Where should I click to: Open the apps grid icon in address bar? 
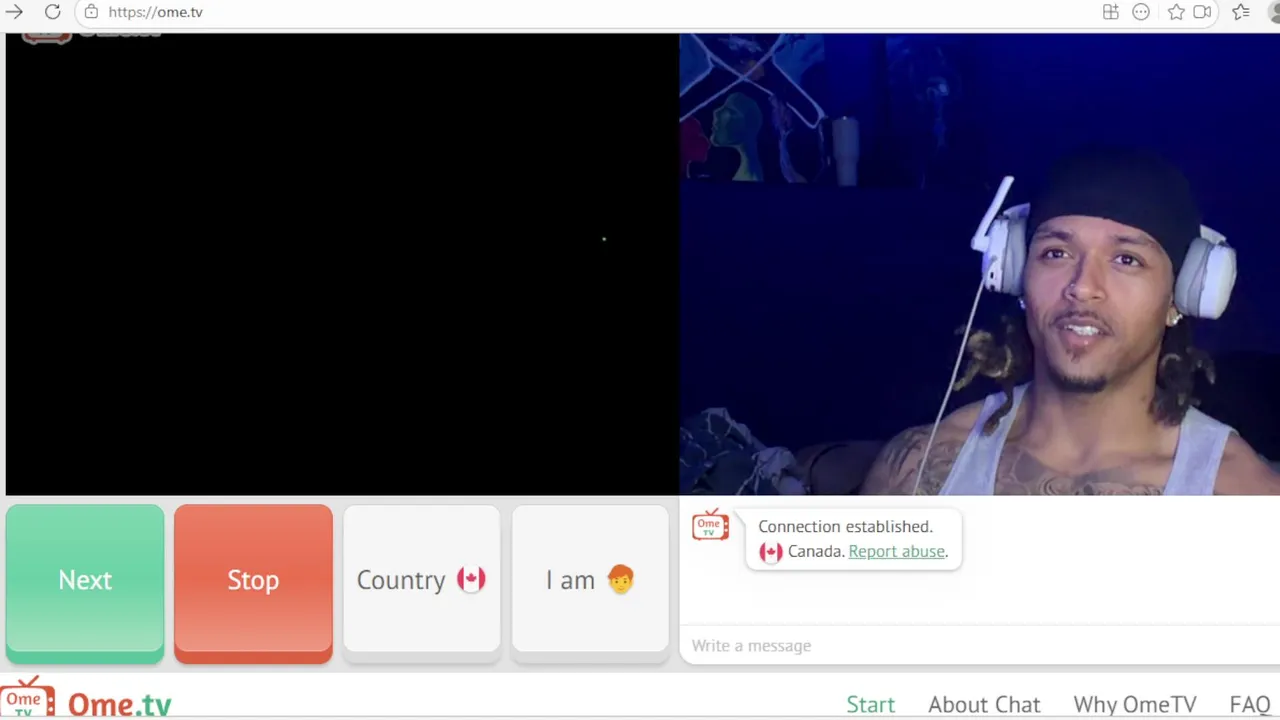tap(1110, 12)
